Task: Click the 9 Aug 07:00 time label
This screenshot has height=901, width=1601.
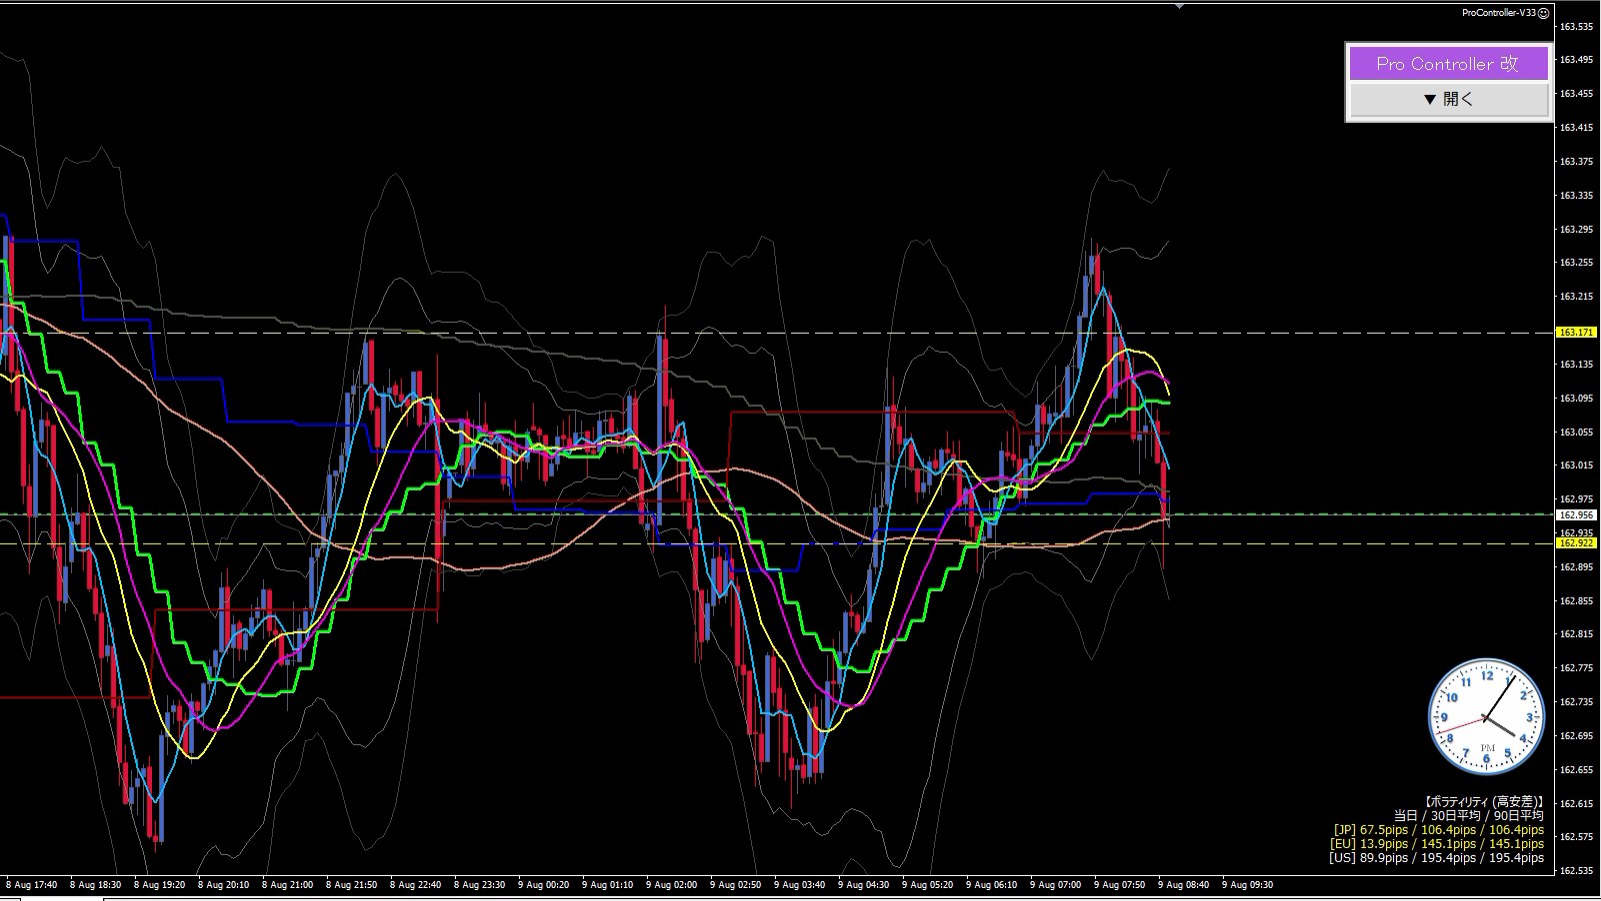Action: click(x=1055, y=885)
